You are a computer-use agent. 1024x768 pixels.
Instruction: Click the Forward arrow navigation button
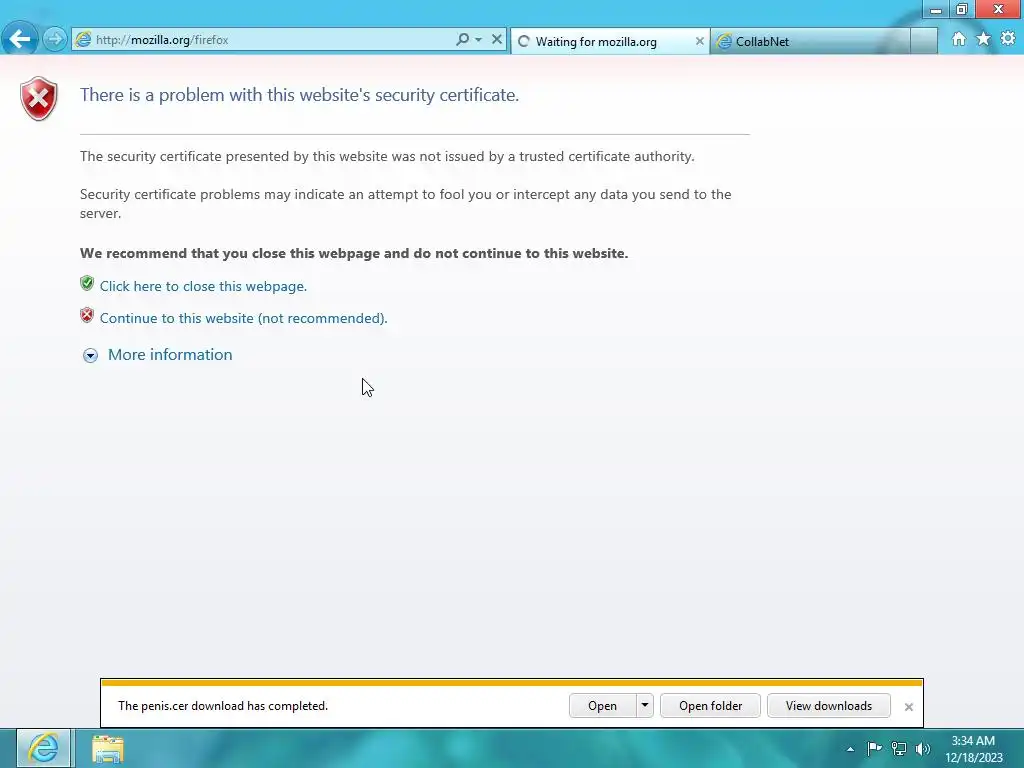55,39
